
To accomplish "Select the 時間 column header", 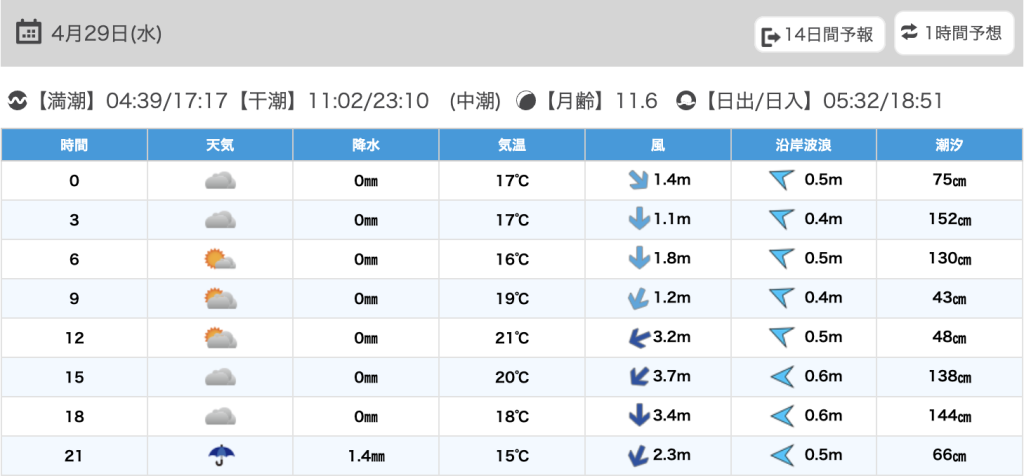I will 74,145.
